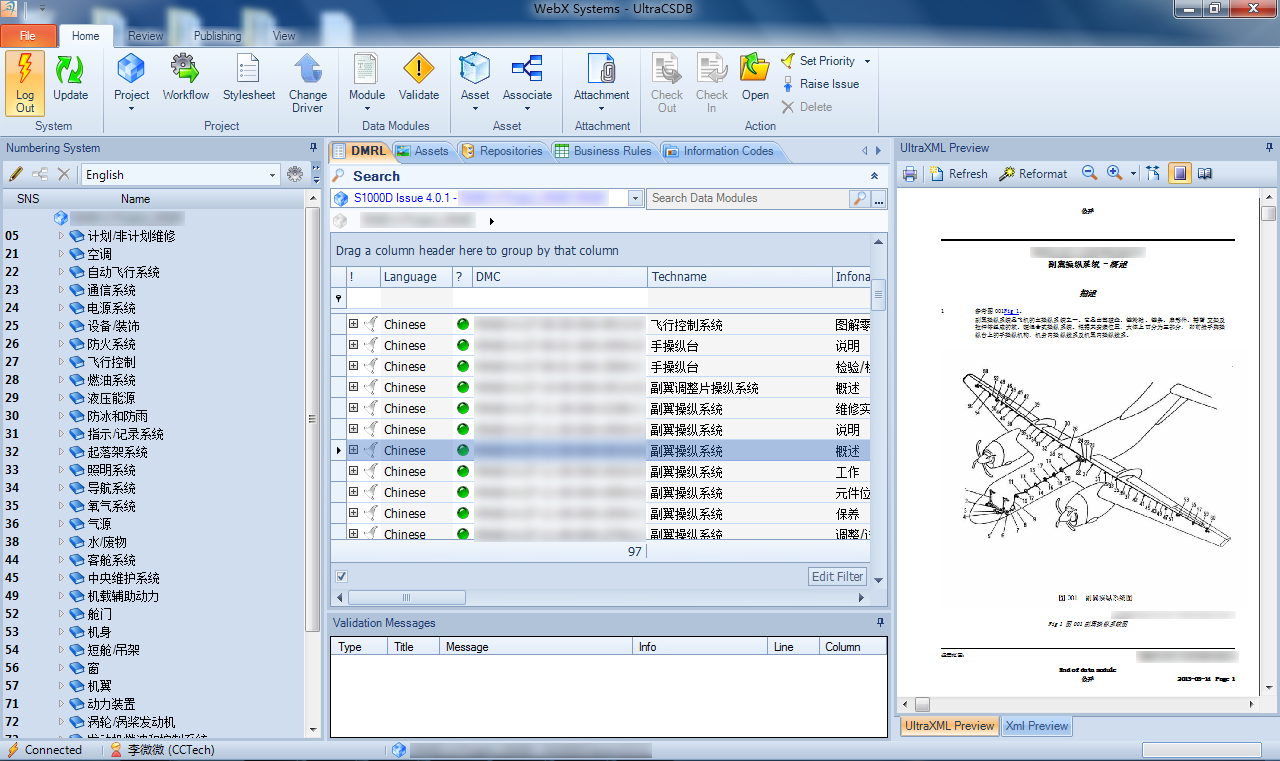Click the grid horizontal scrollbar thumb
1280x761 pixels.
[x=406, y=598]
